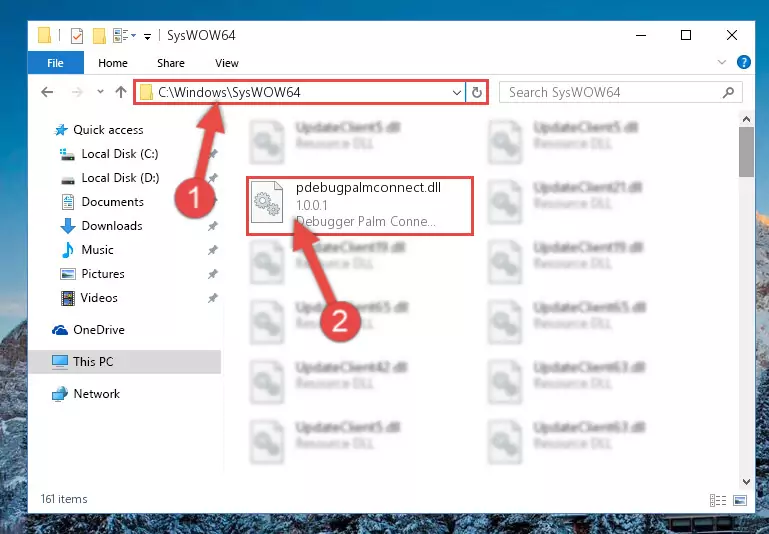Open recent locations dropdown arrow
769x534 pixels.
pos(100,92)
